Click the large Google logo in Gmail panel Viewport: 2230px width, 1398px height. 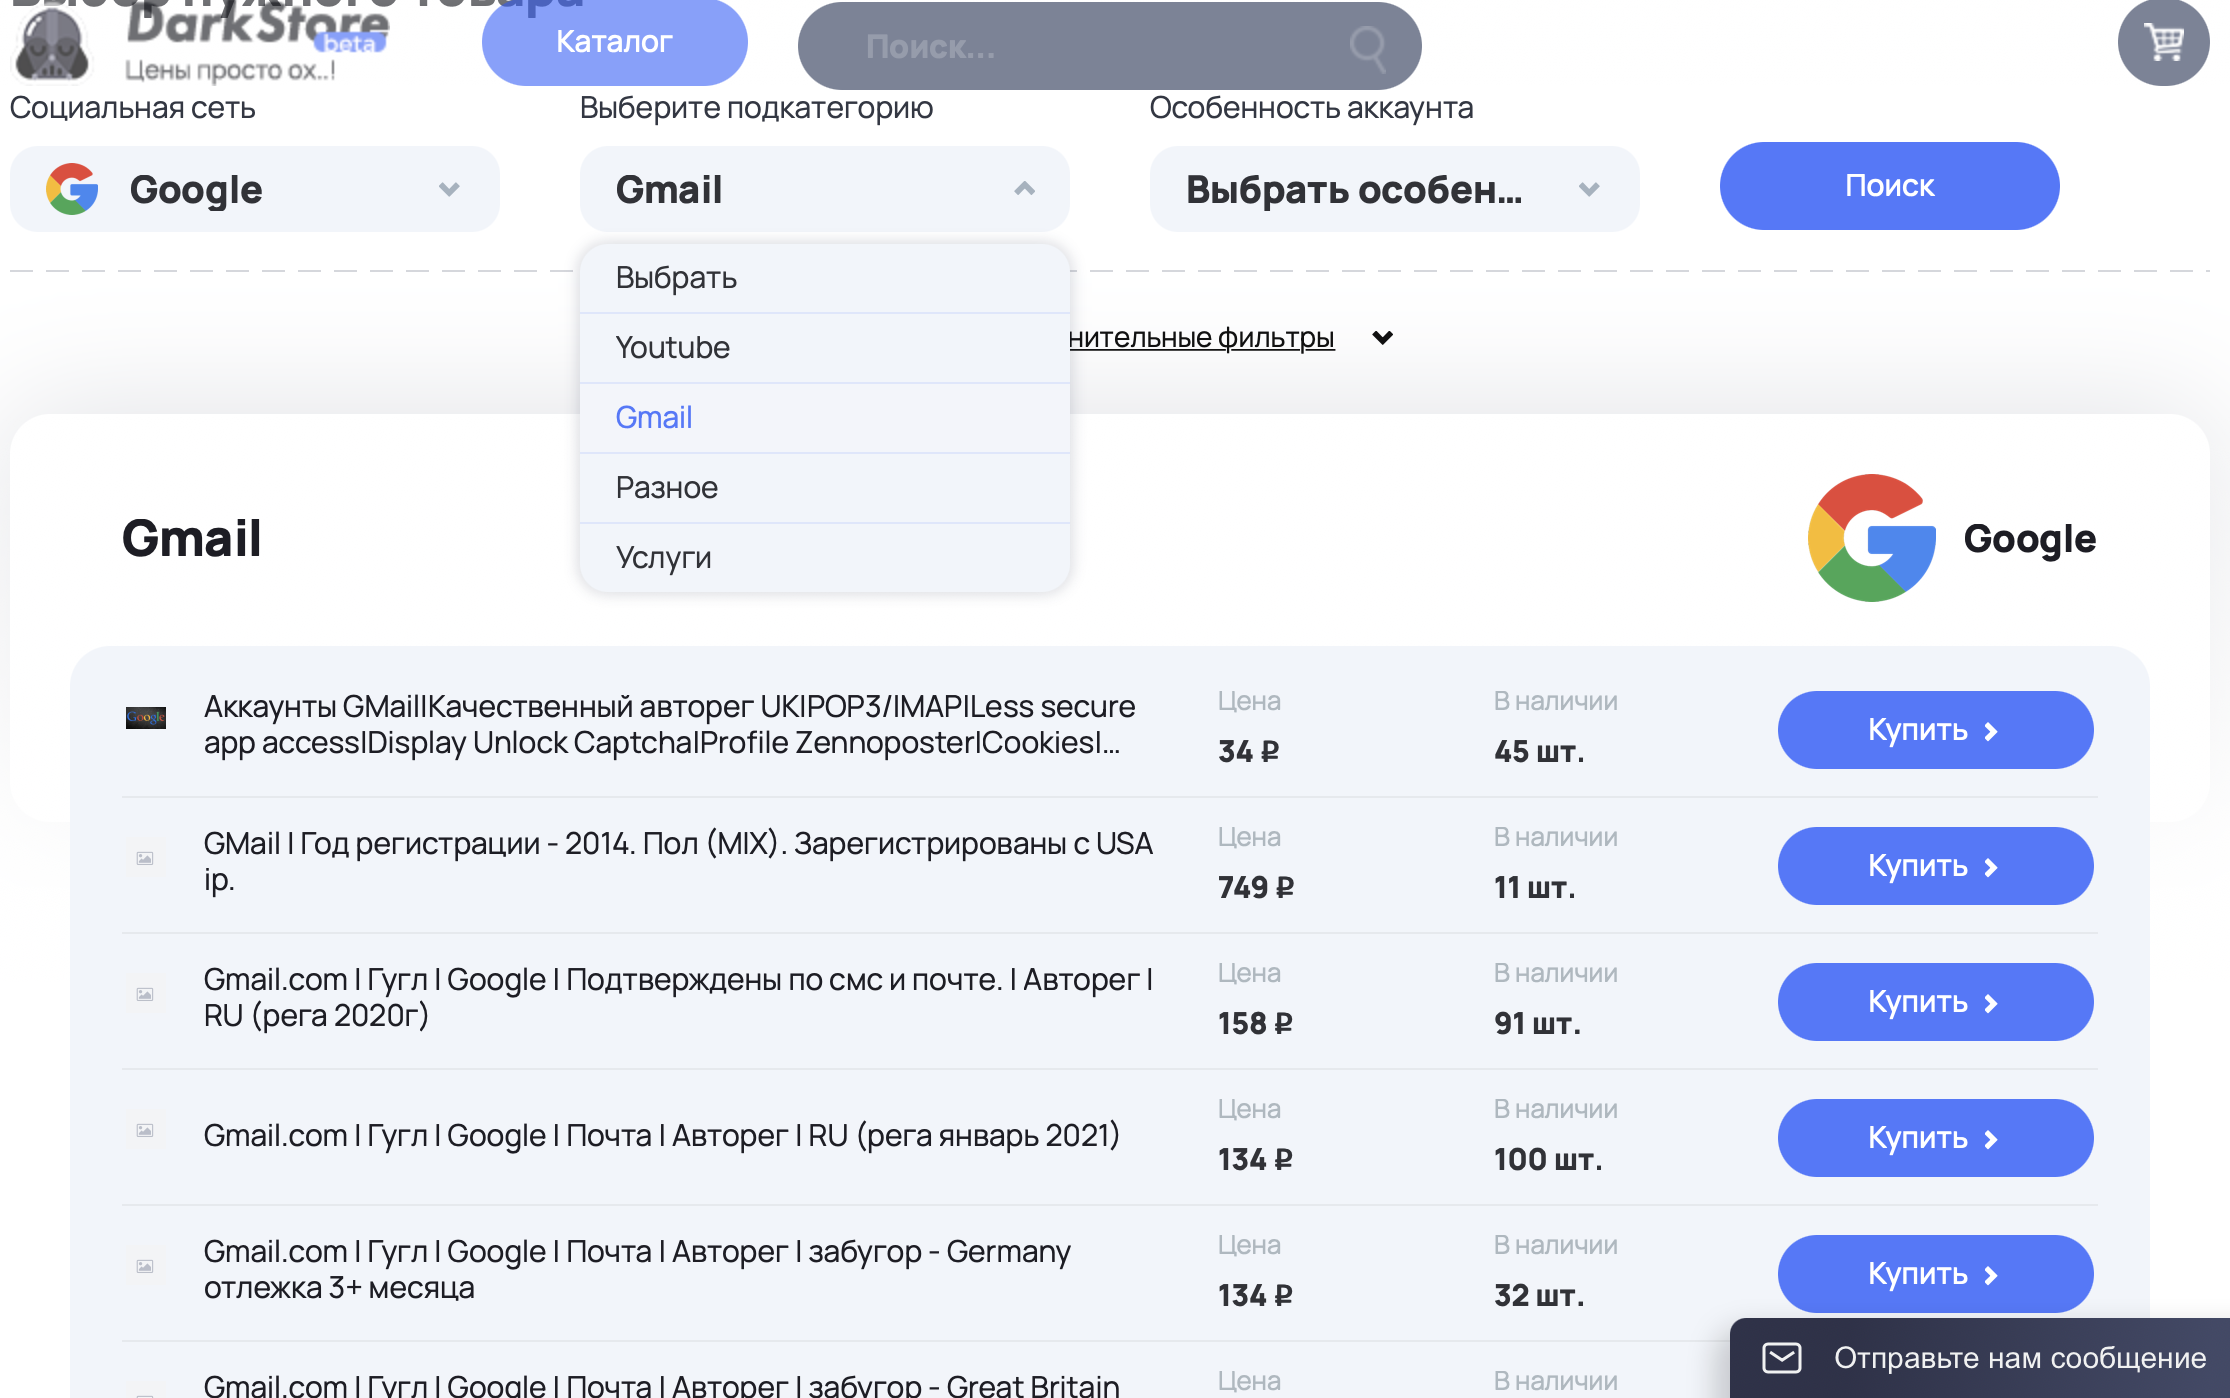point(1871,538)
